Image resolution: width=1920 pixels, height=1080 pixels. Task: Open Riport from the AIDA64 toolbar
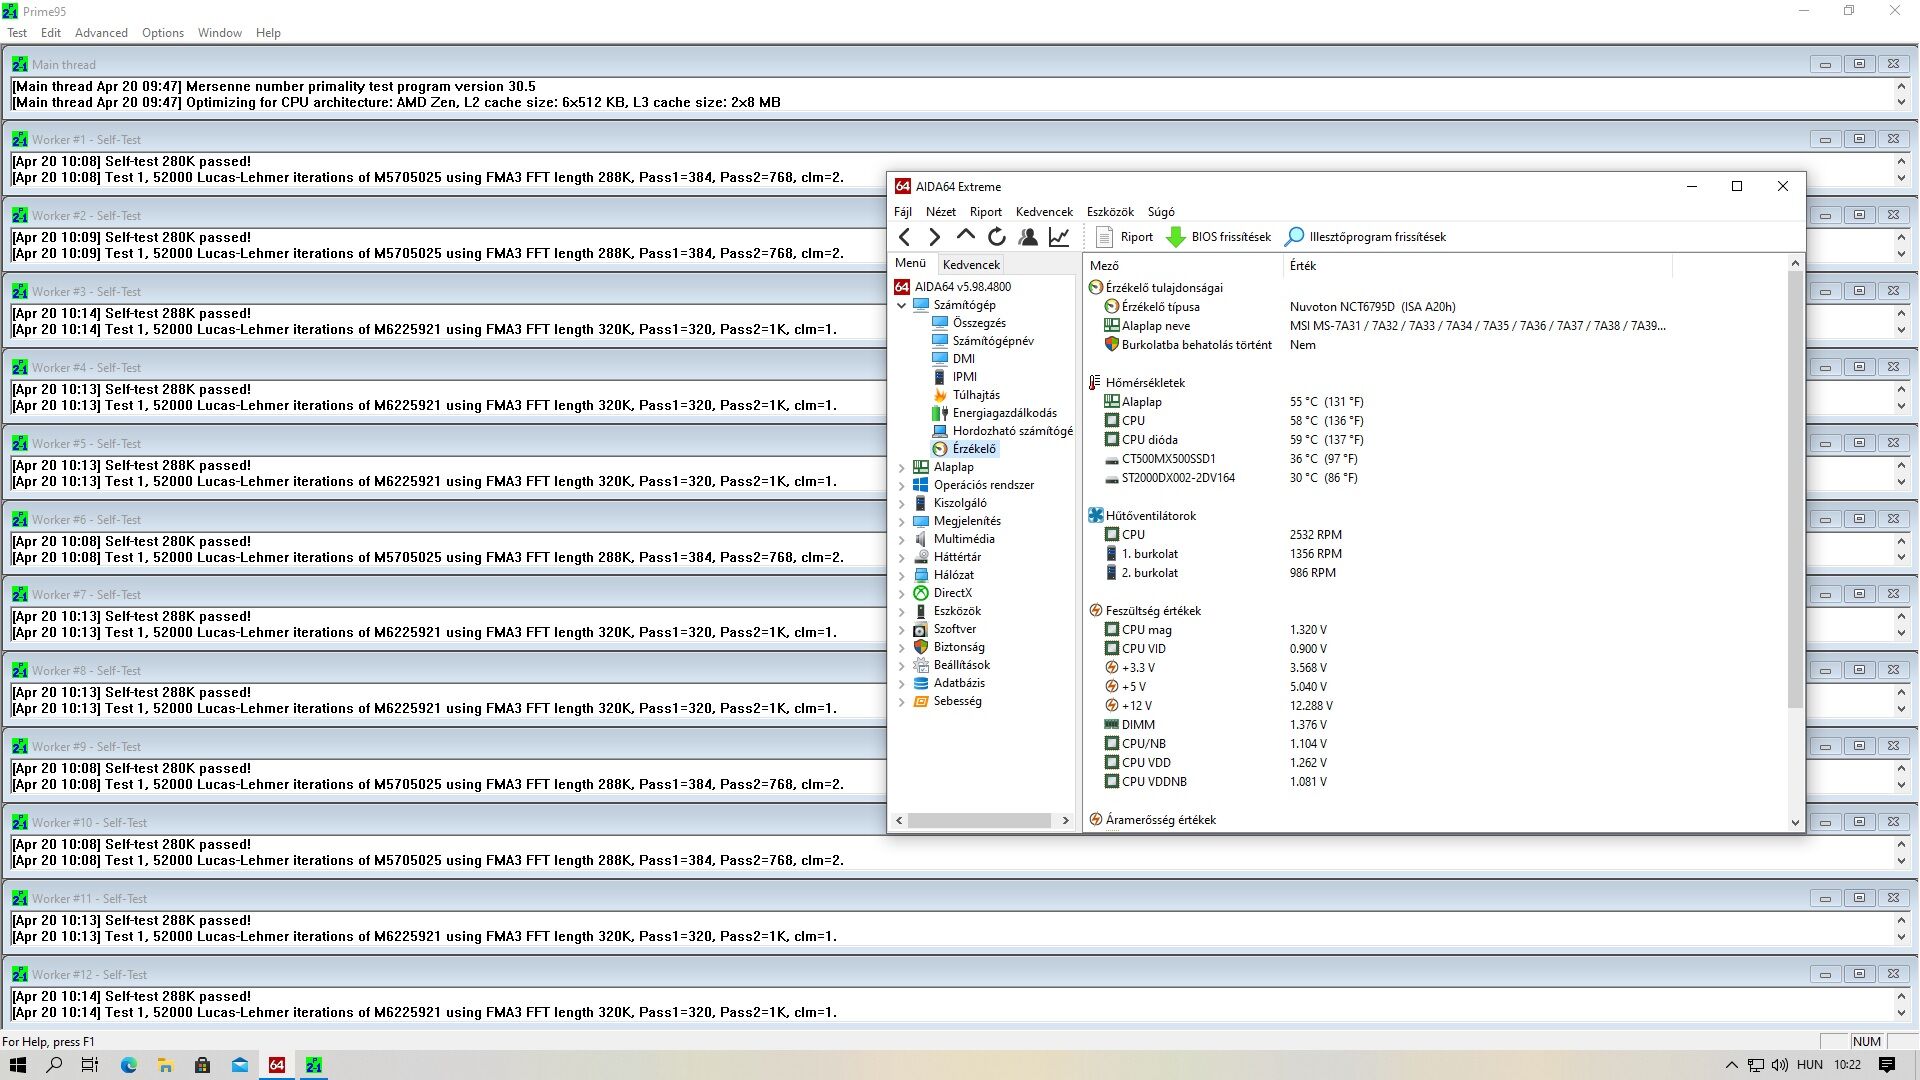[1125, 237]
